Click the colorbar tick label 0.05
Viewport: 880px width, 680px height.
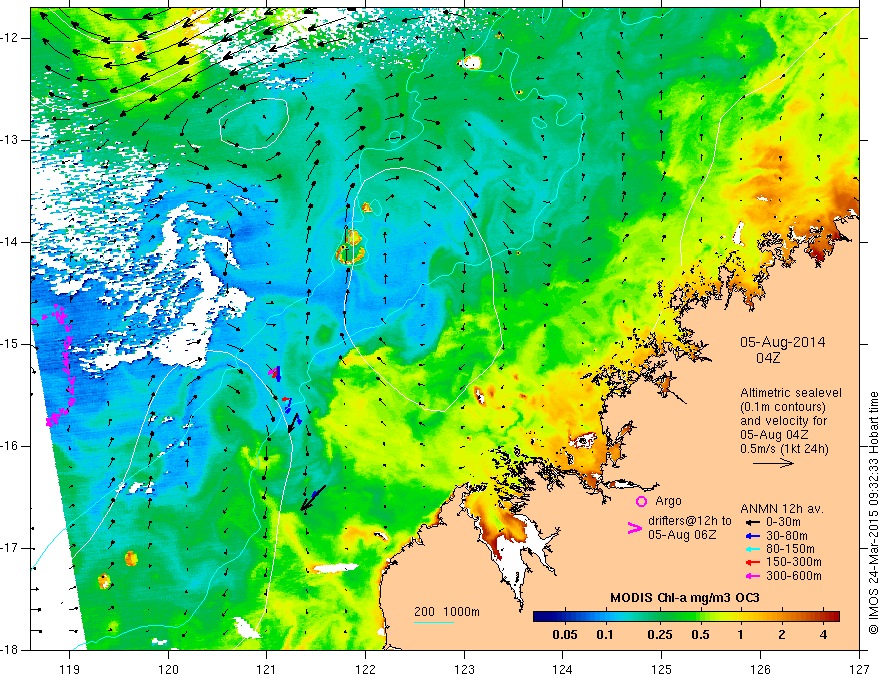(x=565, y=635)
